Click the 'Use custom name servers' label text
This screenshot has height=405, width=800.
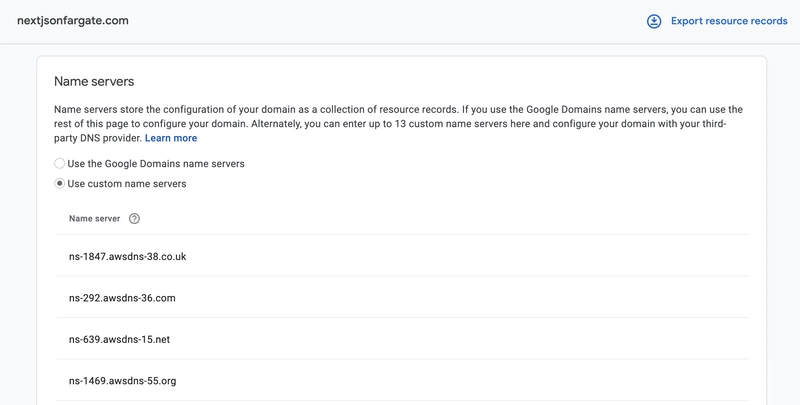127,184
